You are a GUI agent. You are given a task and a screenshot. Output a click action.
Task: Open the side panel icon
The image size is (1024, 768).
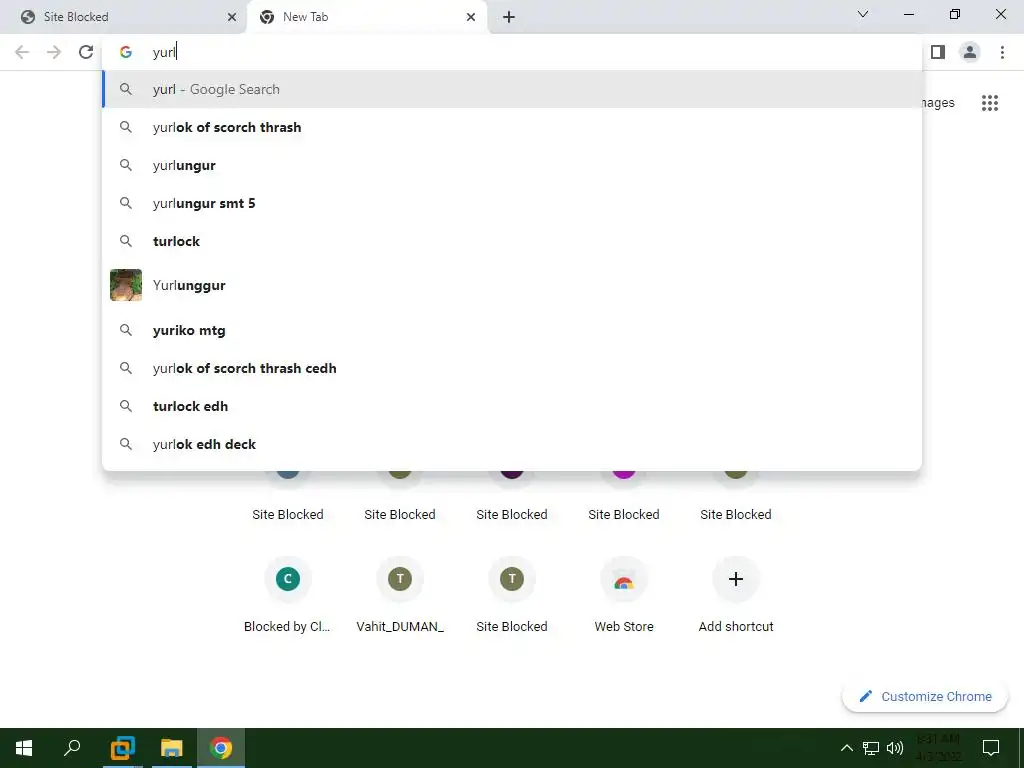pos(938,52)
